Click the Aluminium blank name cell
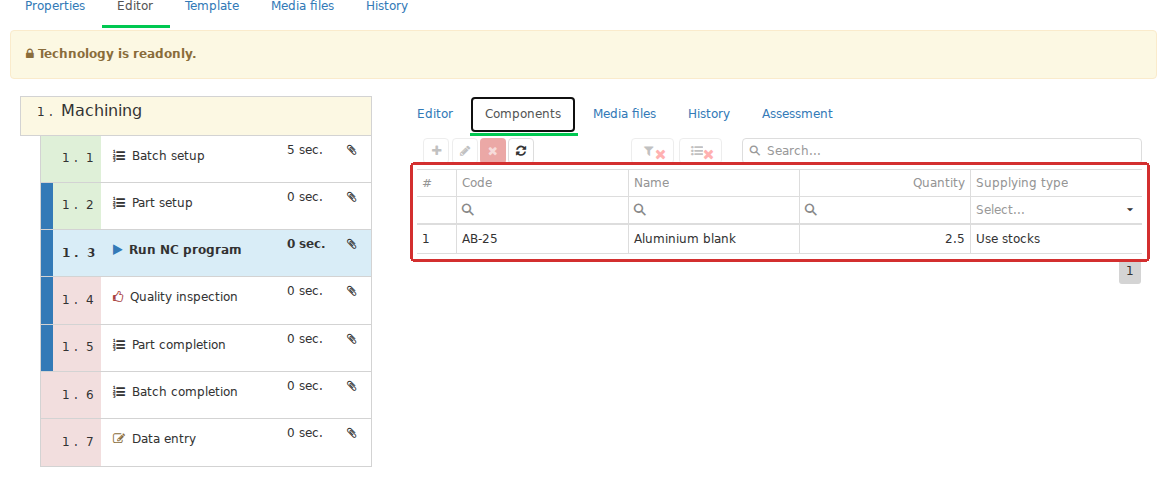 click(x=714, y=239)
